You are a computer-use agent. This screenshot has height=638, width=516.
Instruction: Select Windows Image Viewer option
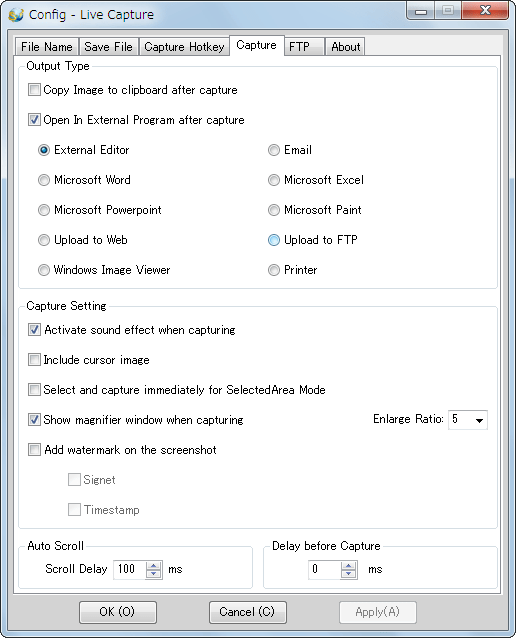click(44, 270)
